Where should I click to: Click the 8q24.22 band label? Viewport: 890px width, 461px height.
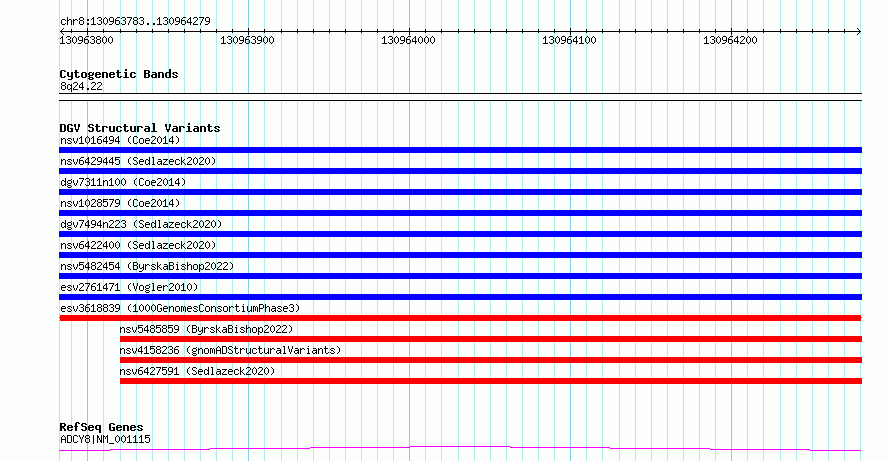(81, 86)
